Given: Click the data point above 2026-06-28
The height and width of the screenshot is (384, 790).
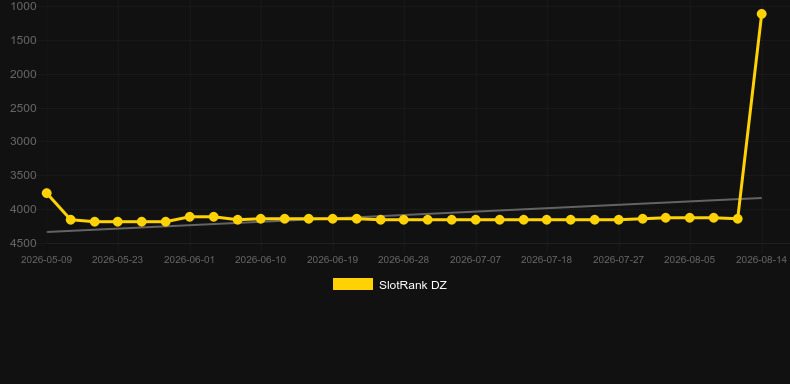Looking at the screenshot, I should click(404, 220).
